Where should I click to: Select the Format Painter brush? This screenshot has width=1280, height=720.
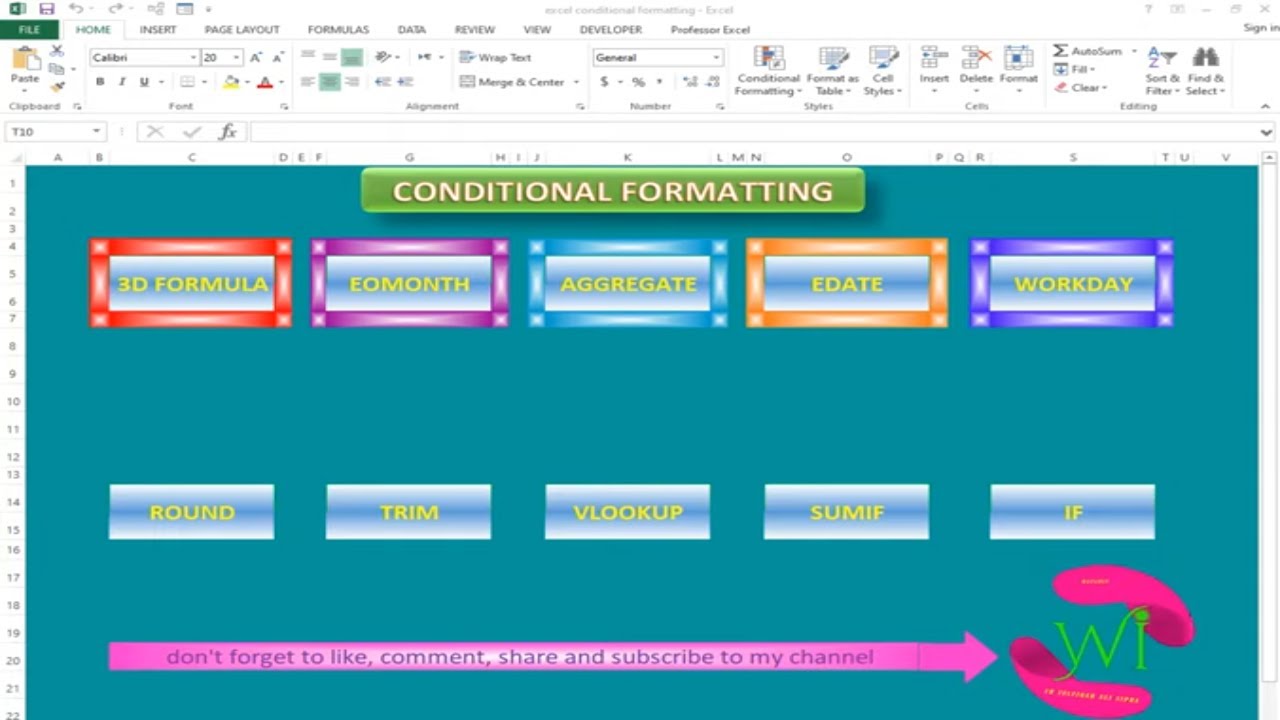point(57,87)
